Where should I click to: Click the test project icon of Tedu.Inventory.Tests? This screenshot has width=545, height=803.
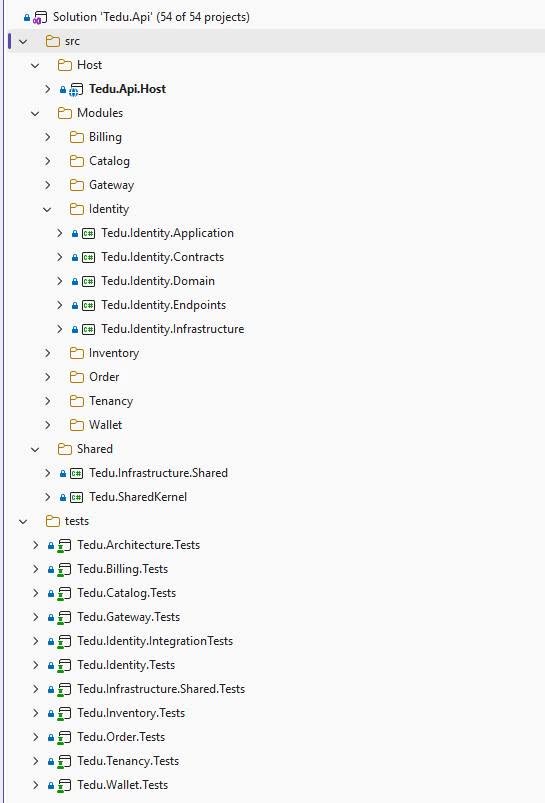point(64,714)
